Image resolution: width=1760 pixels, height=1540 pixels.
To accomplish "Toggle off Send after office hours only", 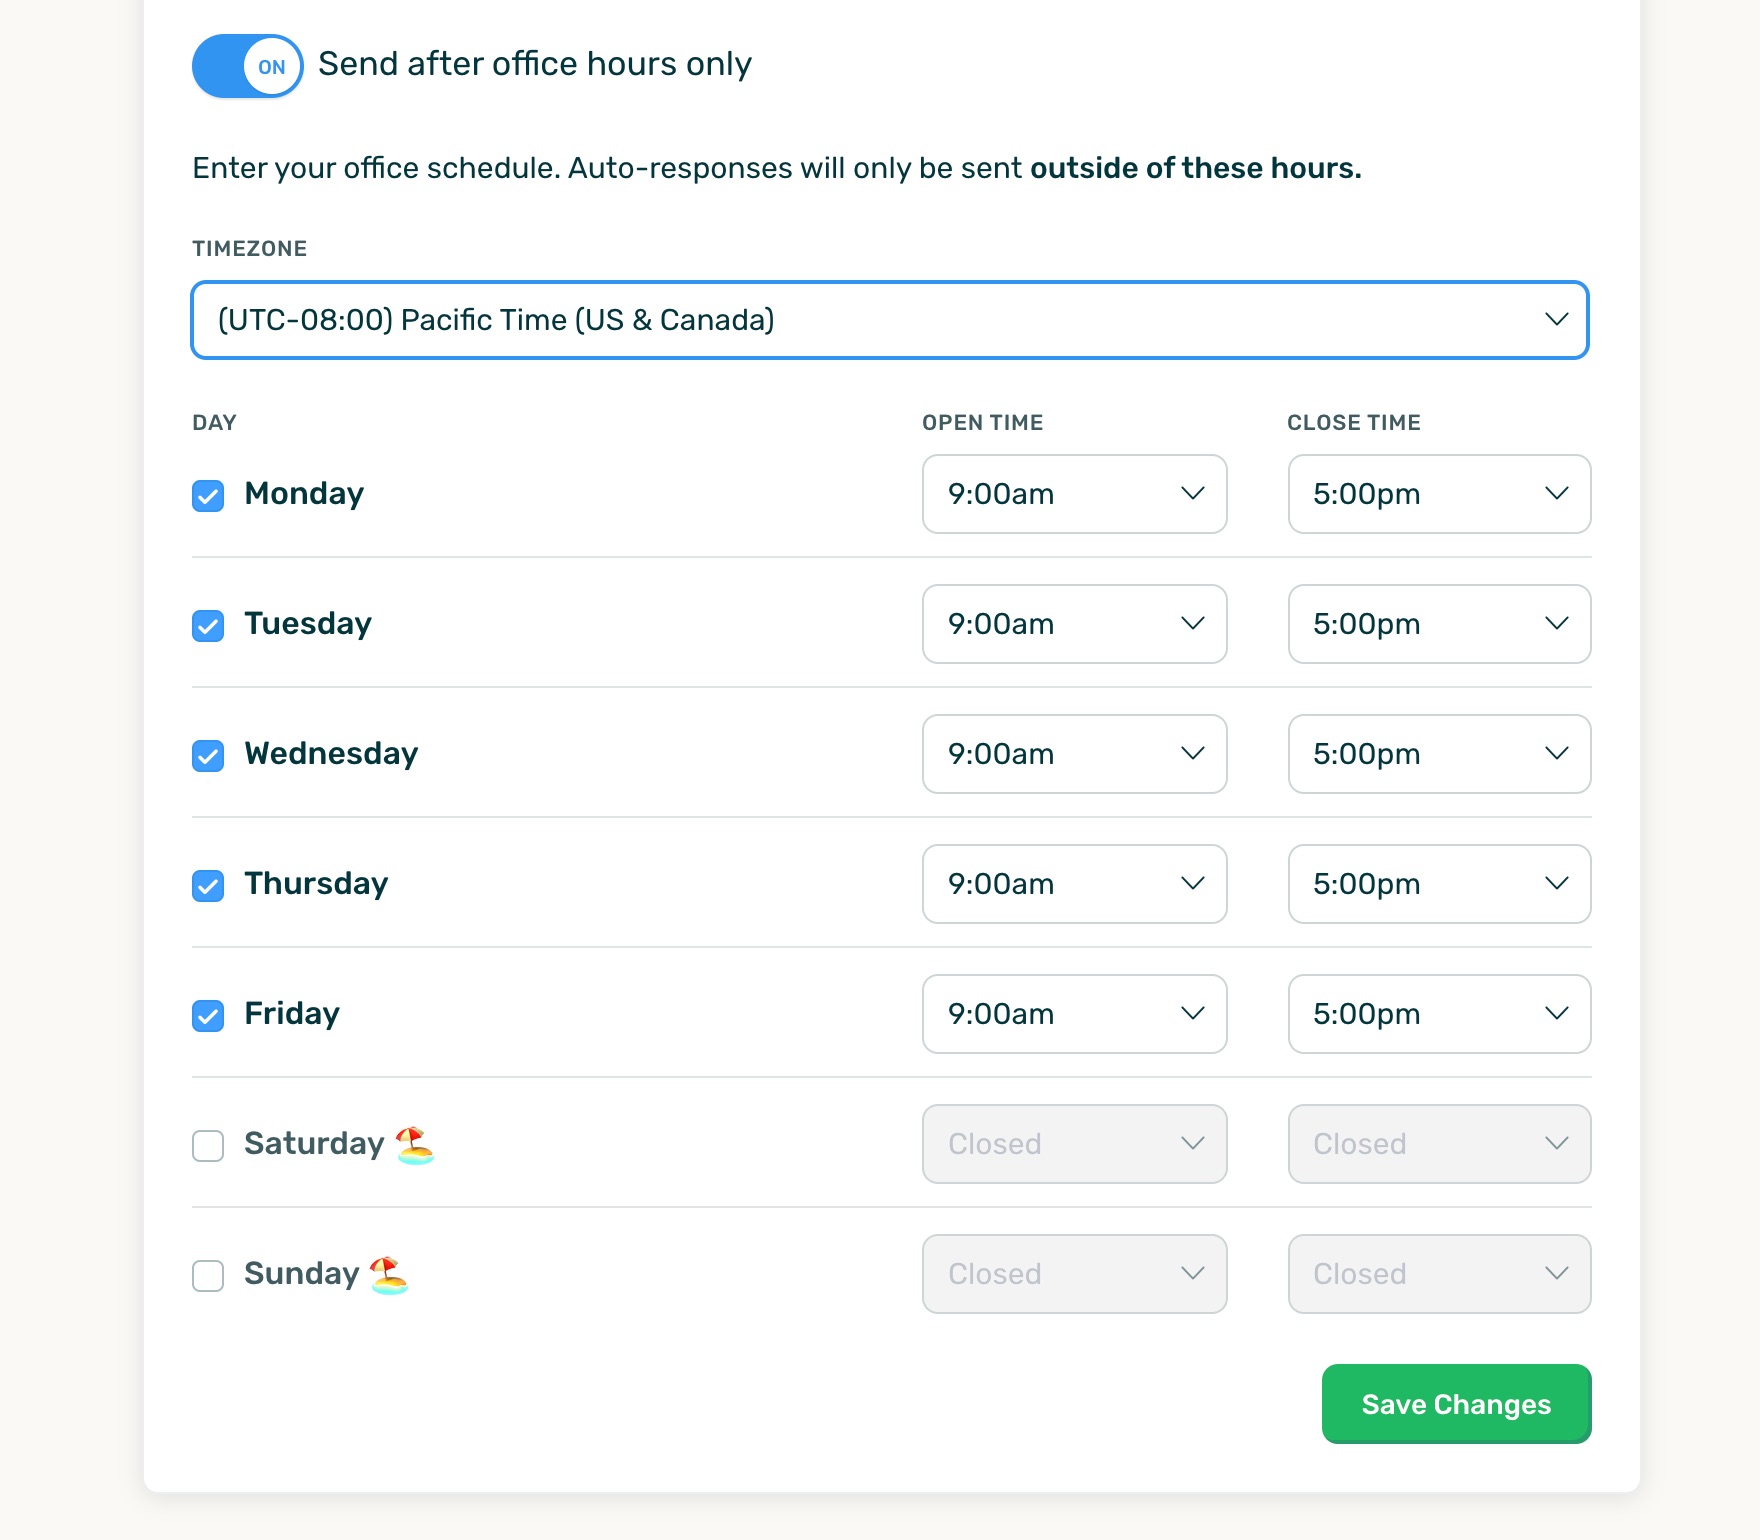I will tap(248, 66).
